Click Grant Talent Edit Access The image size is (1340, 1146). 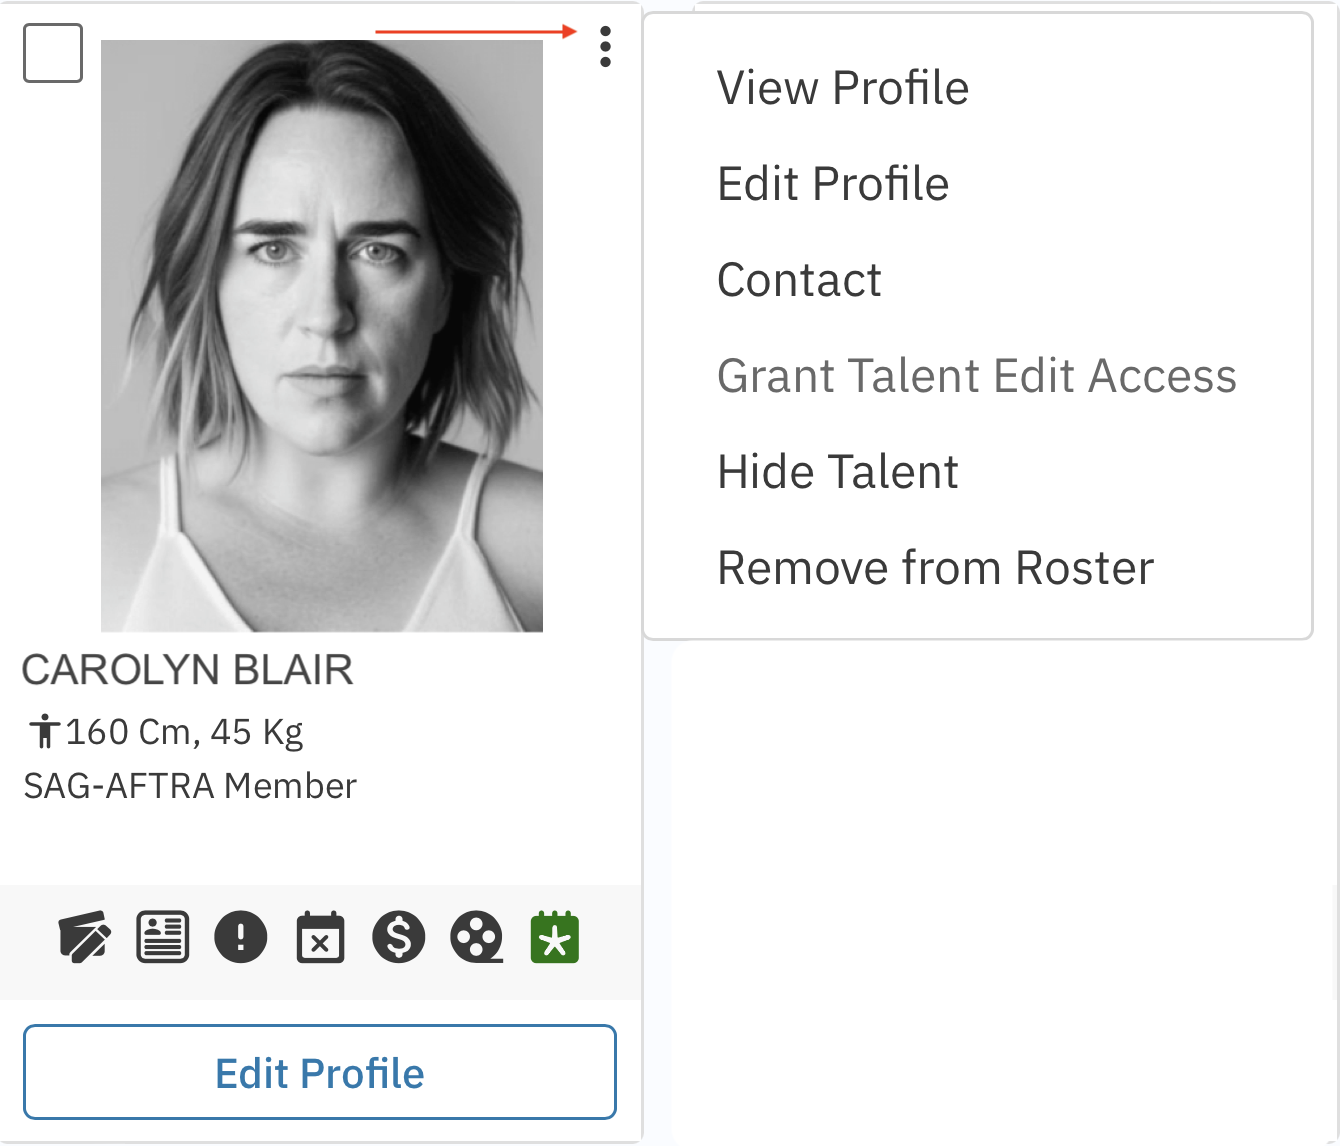tap(977, 376)
